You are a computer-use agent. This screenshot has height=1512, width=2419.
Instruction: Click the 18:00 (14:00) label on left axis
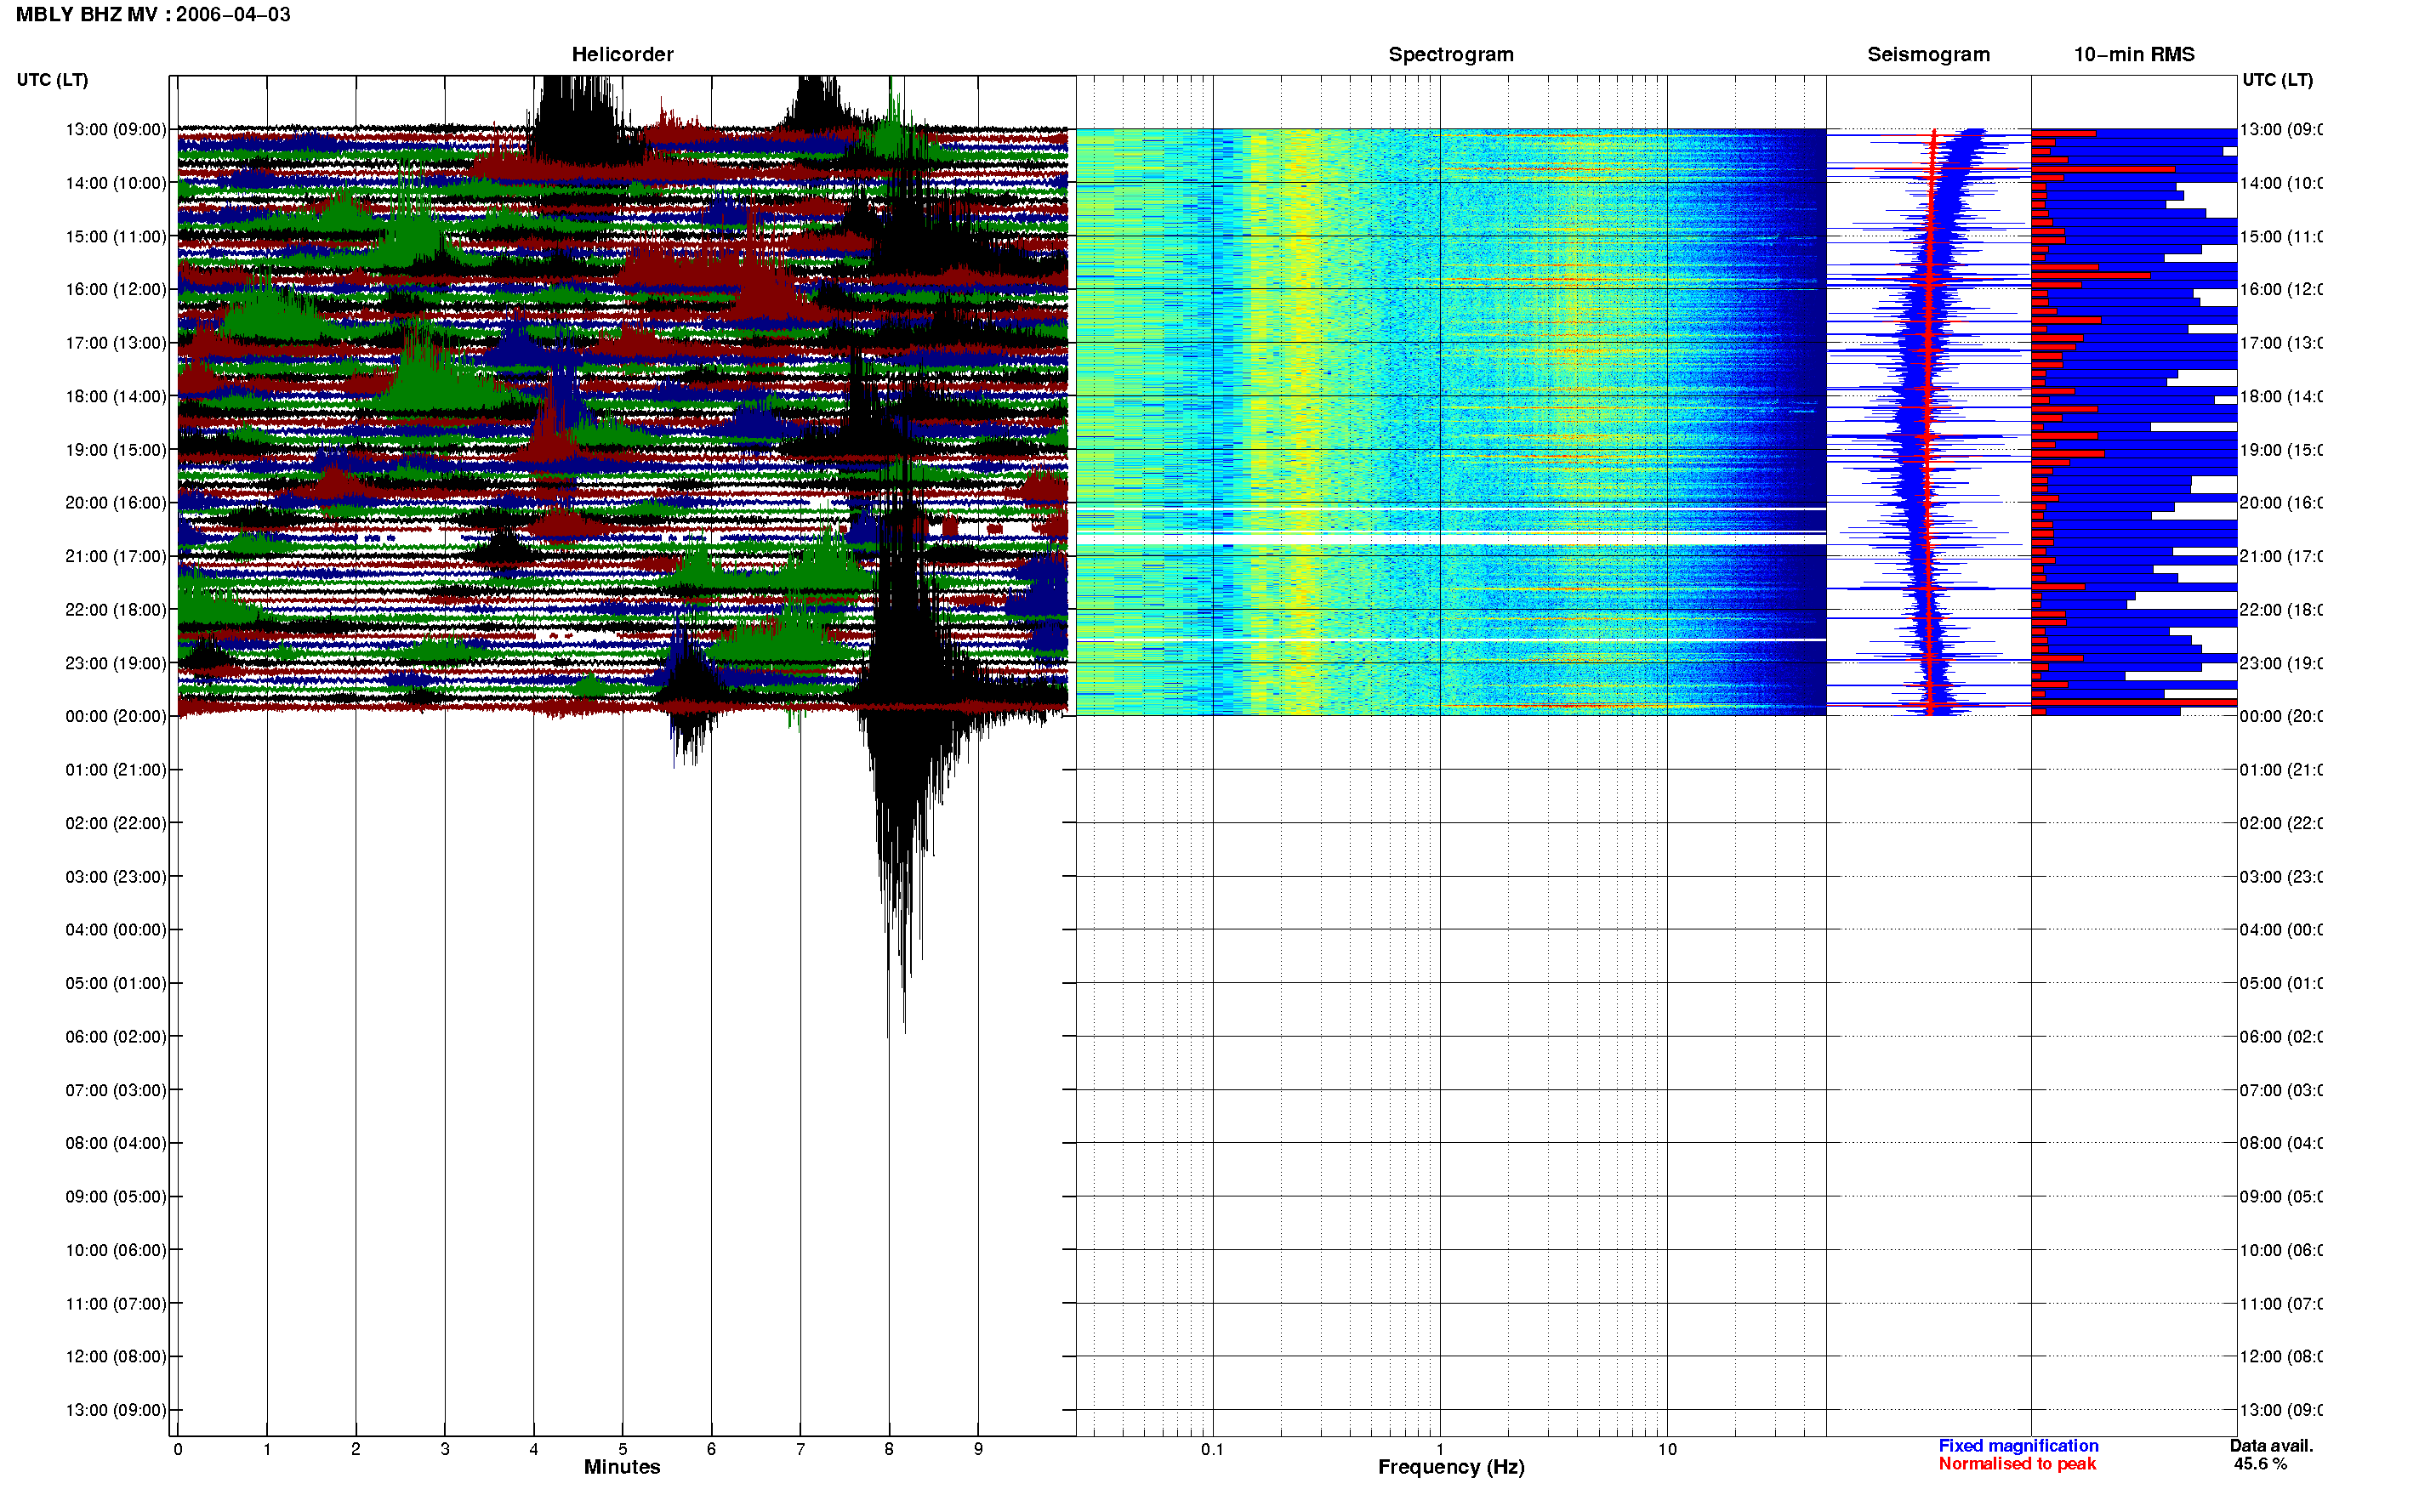(x=116, y=397)
